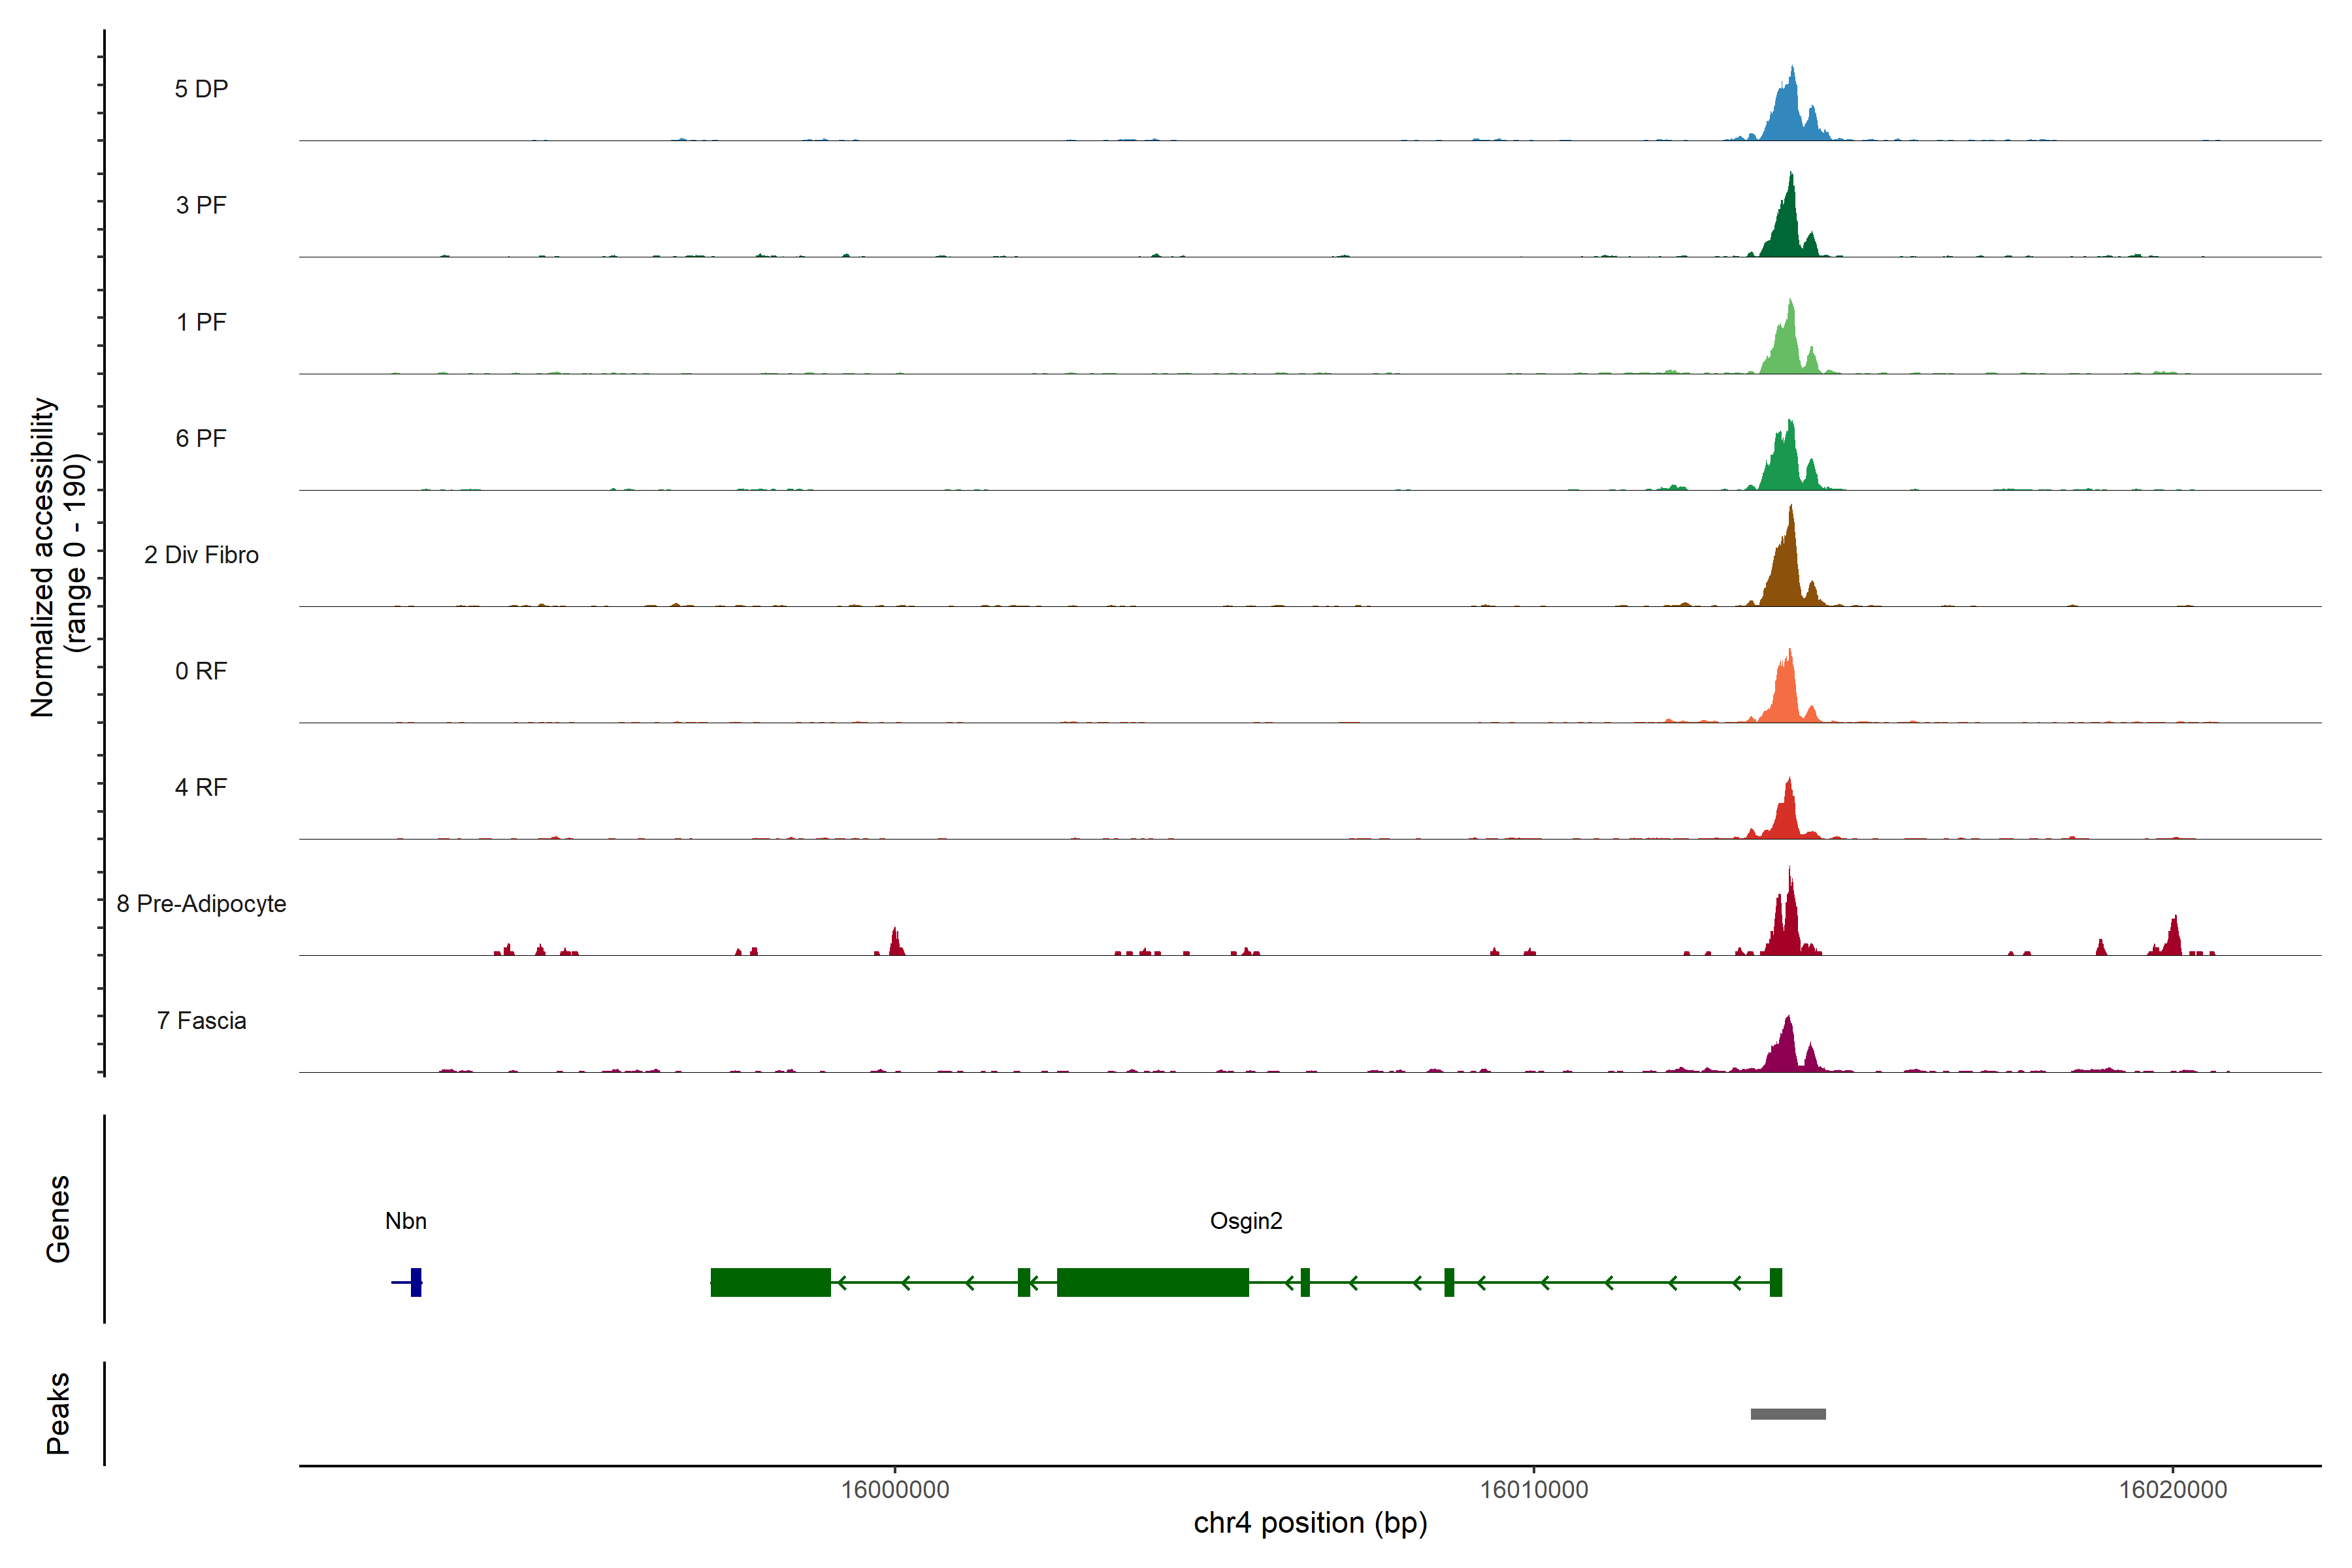The width and height of the screenshot is (2352, 1568).
Task: Click the 4 RF track label
Action: click(201, 787)
